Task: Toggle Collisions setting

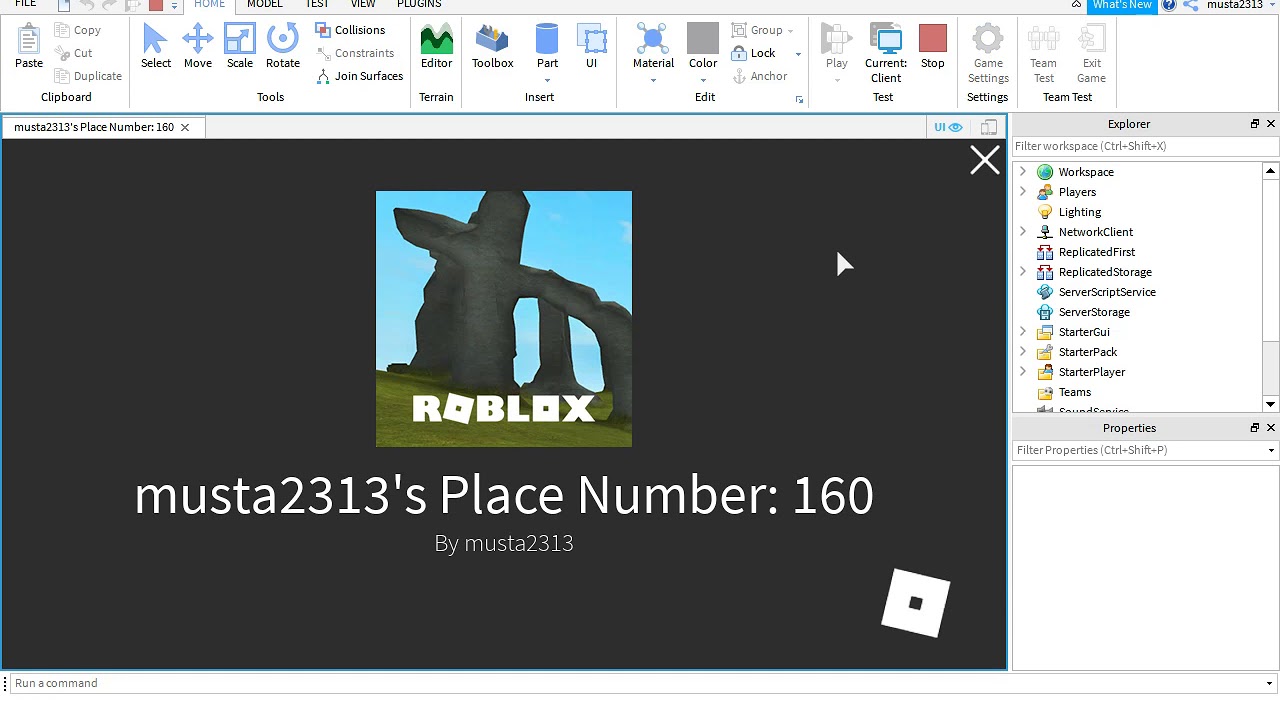Action: [x=350, y=30]
